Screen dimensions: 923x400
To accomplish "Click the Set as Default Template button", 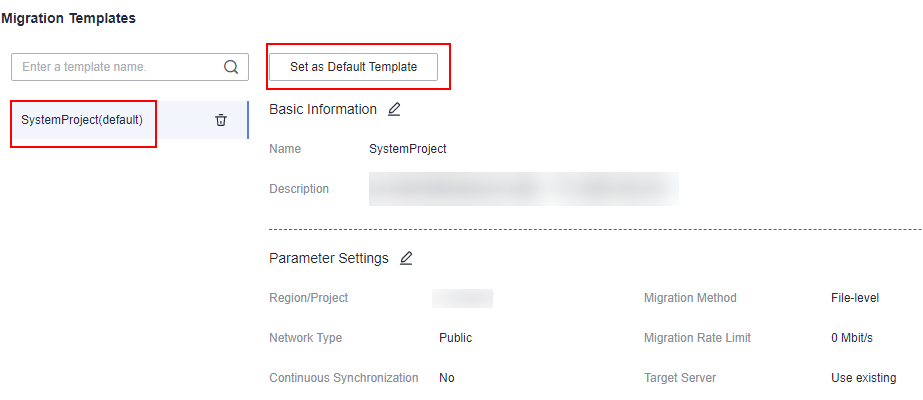I will click(x=353, y=67).
